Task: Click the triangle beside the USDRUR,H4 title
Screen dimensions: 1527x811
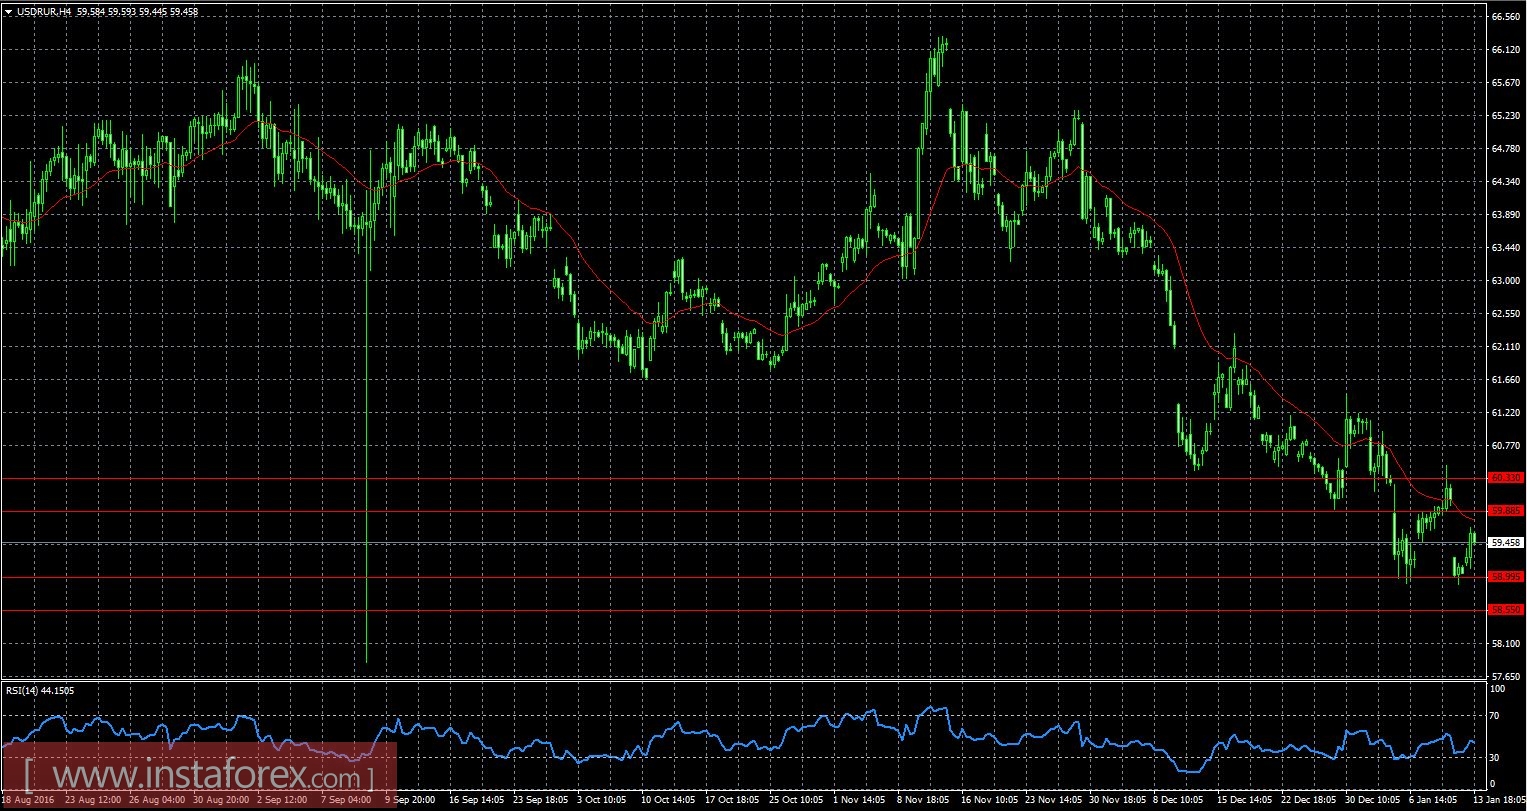Action: (7, 11)
